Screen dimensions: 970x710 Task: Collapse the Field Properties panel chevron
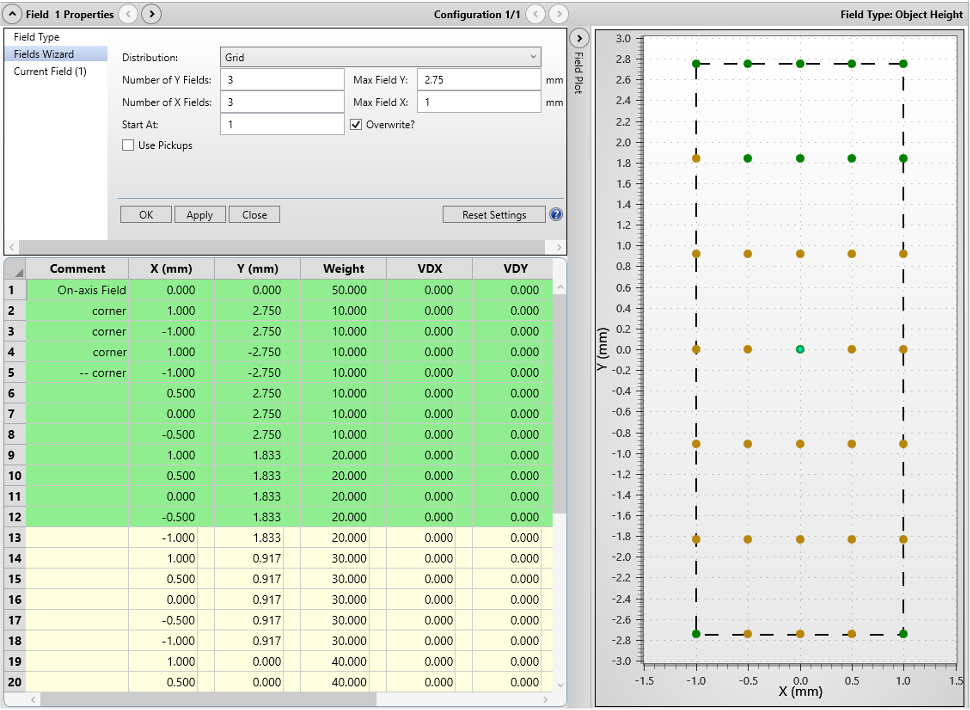coord(14,14)
